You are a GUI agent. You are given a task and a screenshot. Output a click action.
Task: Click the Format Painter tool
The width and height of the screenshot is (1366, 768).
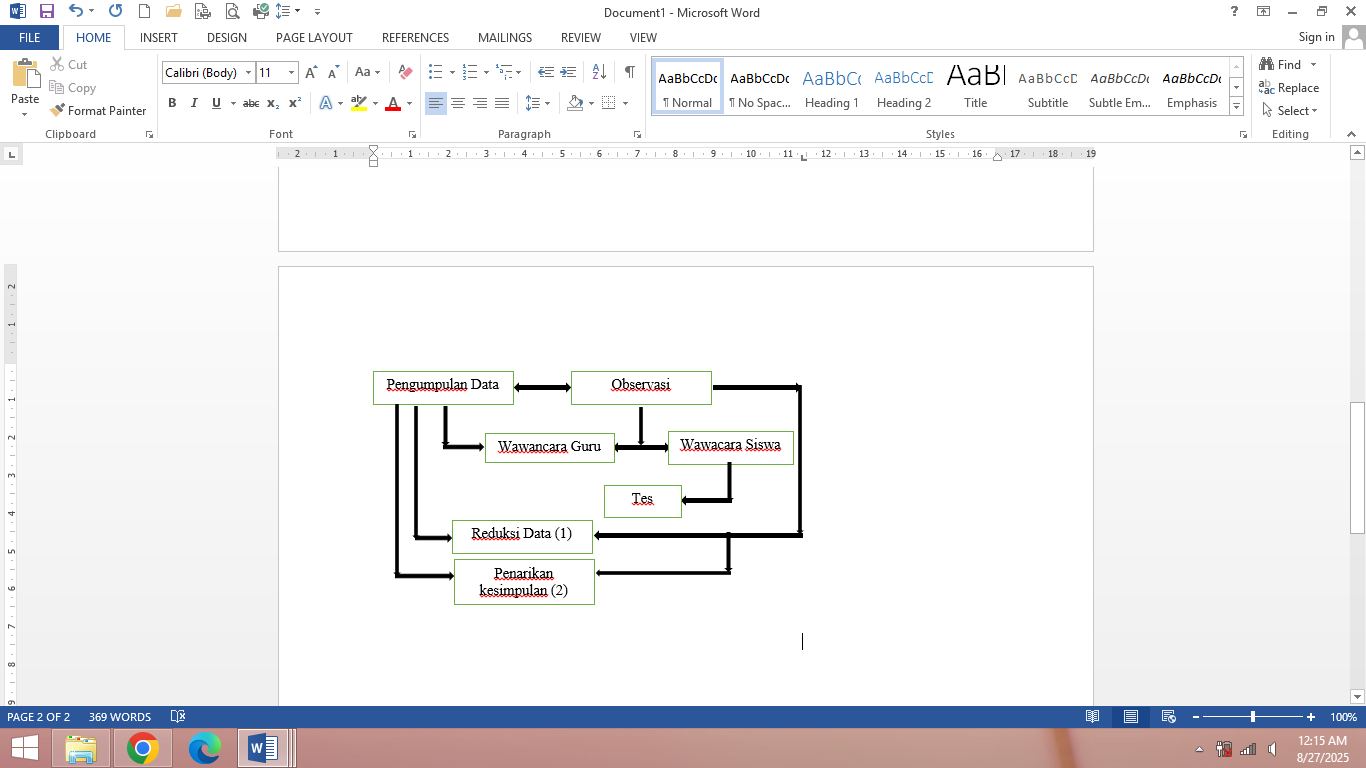tap(98, 111)
